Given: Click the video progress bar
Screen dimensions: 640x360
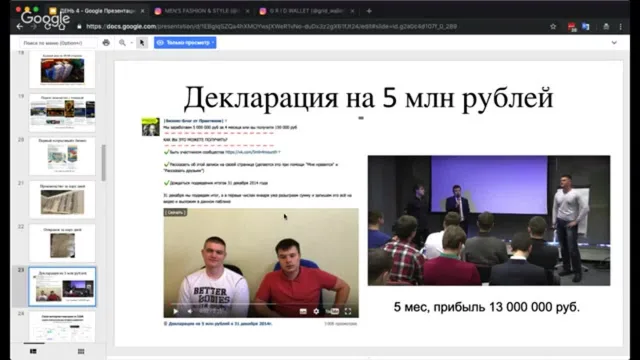Looking at the screenshot, I should (261, 304).
